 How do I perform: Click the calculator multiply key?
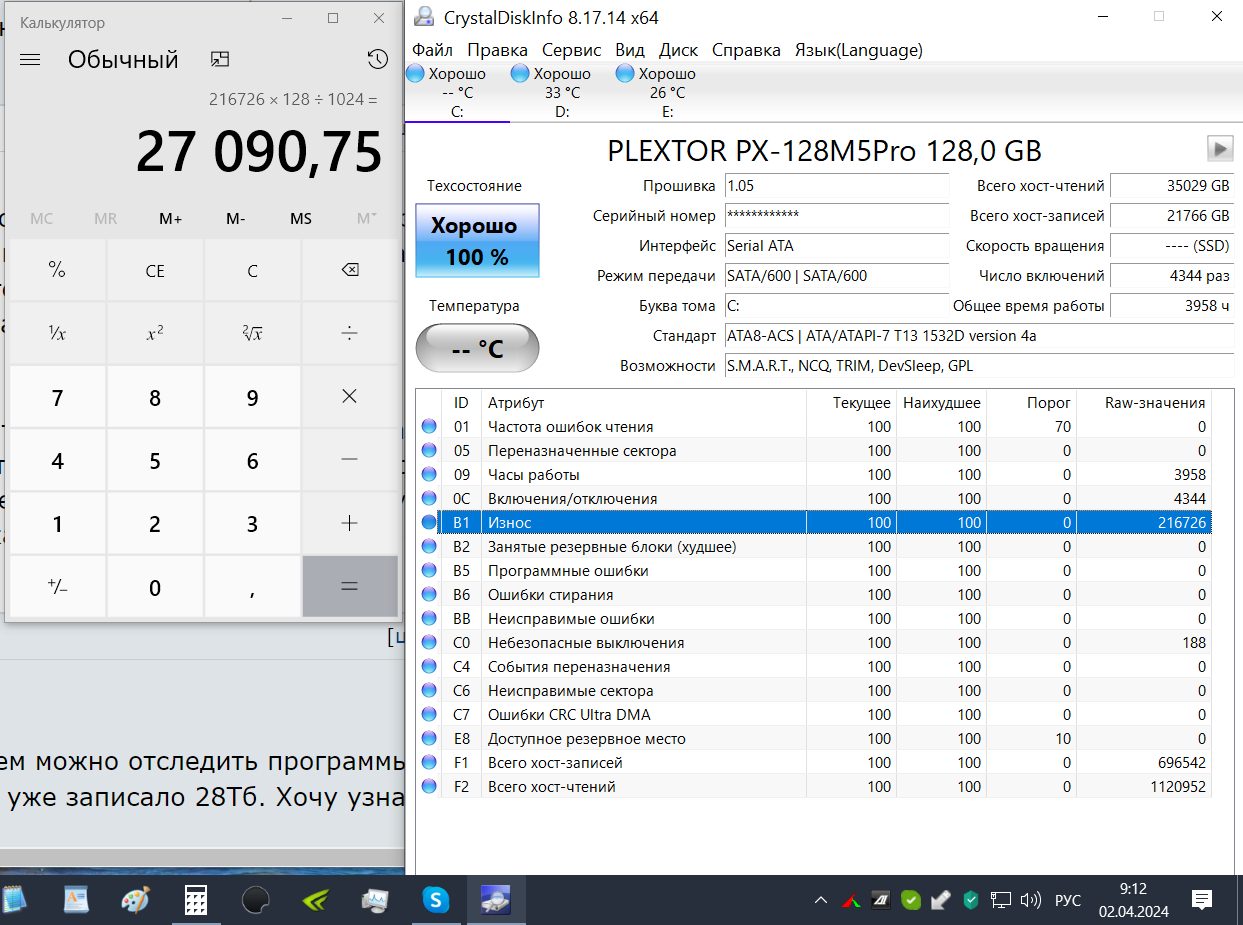(x=349, y=396)
